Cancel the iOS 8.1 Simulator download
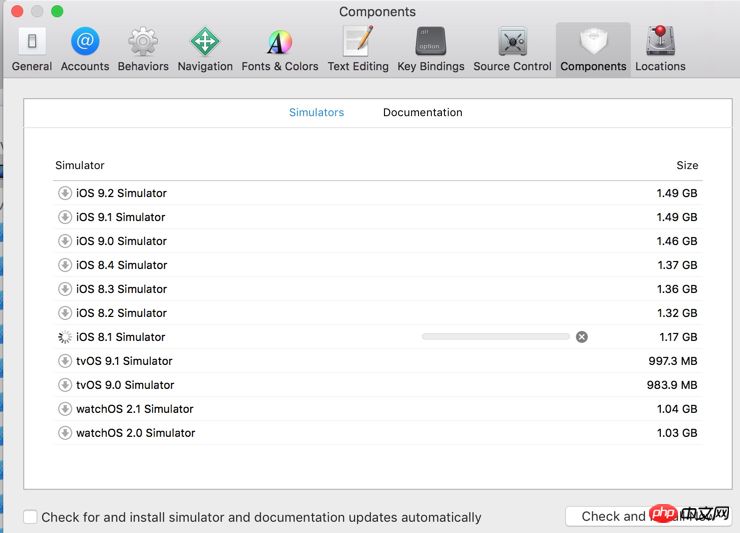This screenshot has width=740, height=533. point(582,337)
